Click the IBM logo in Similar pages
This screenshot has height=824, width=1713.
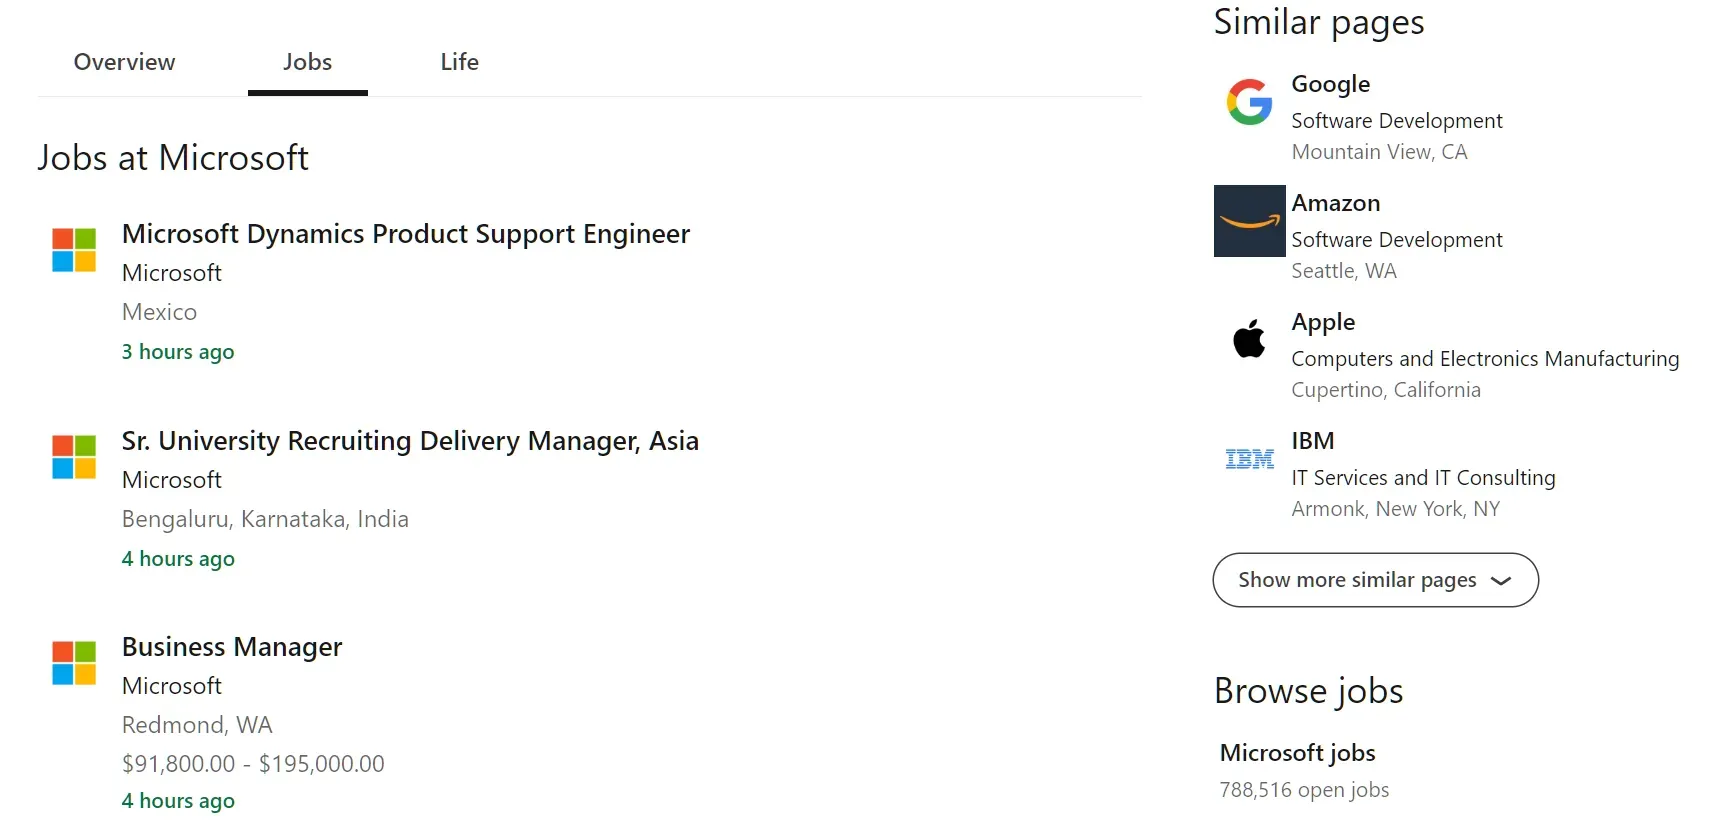click(x=1248, y=458)
